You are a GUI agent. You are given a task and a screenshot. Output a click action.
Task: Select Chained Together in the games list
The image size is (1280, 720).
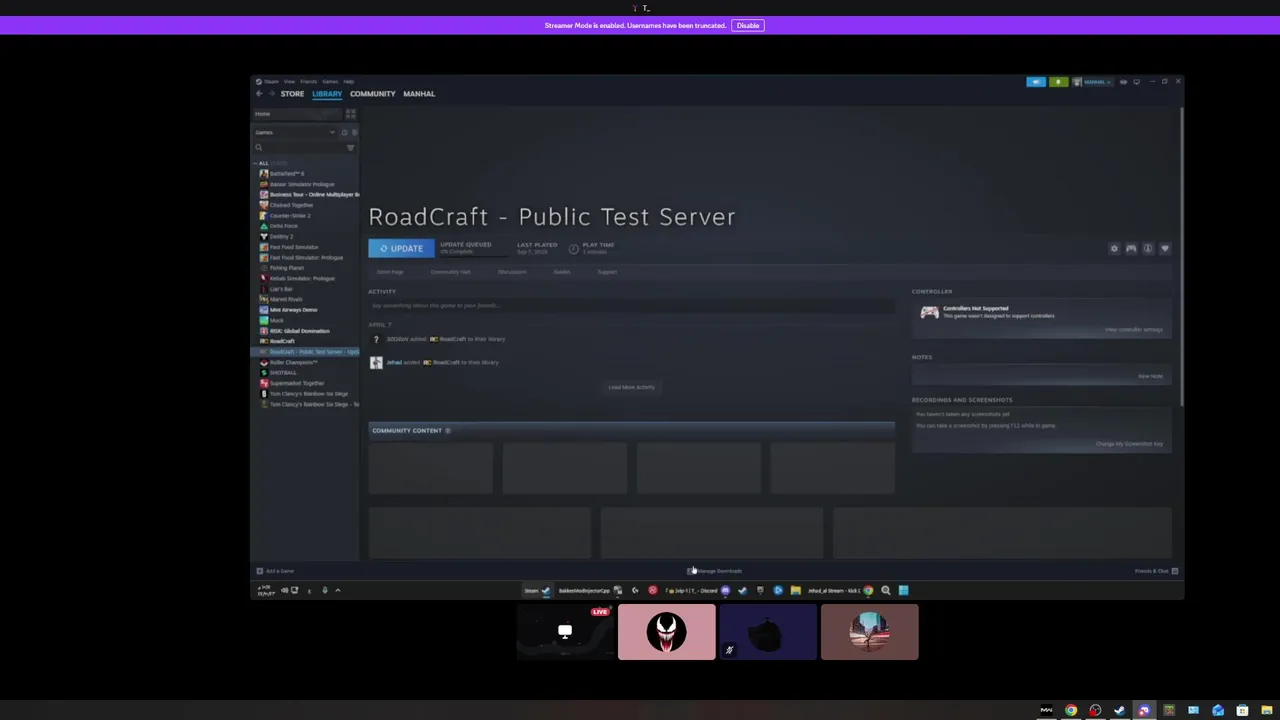(x=291, y=205)
